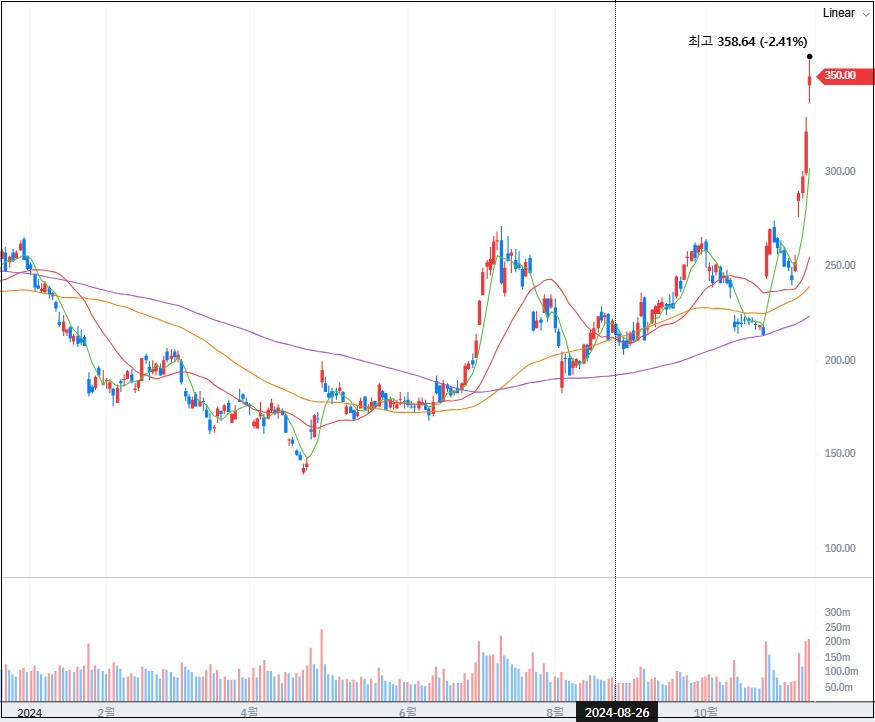Click the 2024 time axis label
The width and height of the screenshot is (875, 722).
29,713
